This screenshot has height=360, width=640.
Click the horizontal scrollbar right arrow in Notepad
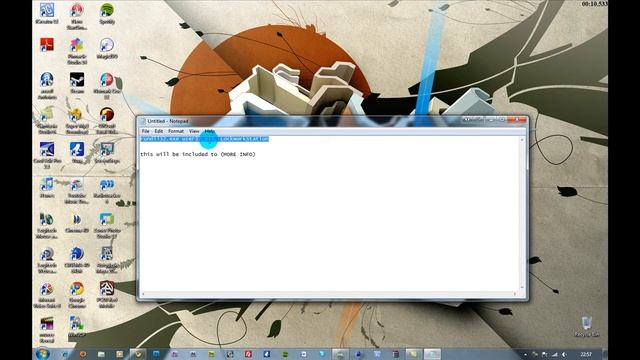point(515,294)
